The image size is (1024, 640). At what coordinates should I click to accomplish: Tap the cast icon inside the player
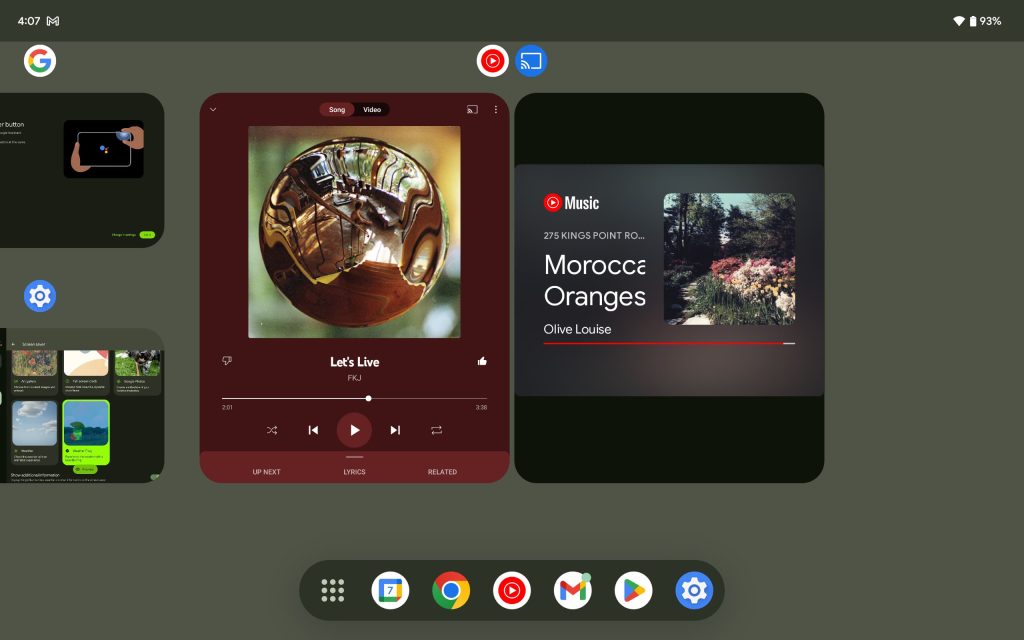pyautogui.click(x=472, y=110)
